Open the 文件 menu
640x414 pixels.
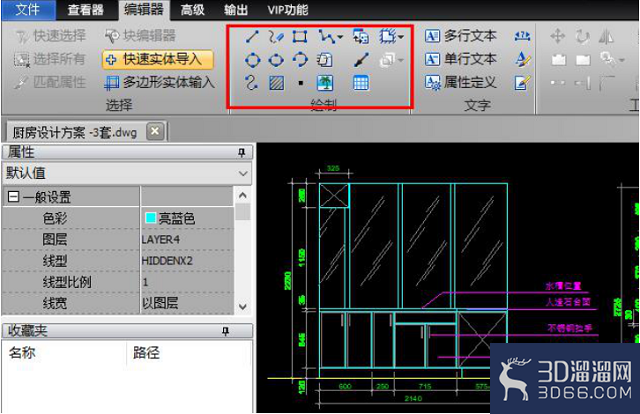(28, 10)
